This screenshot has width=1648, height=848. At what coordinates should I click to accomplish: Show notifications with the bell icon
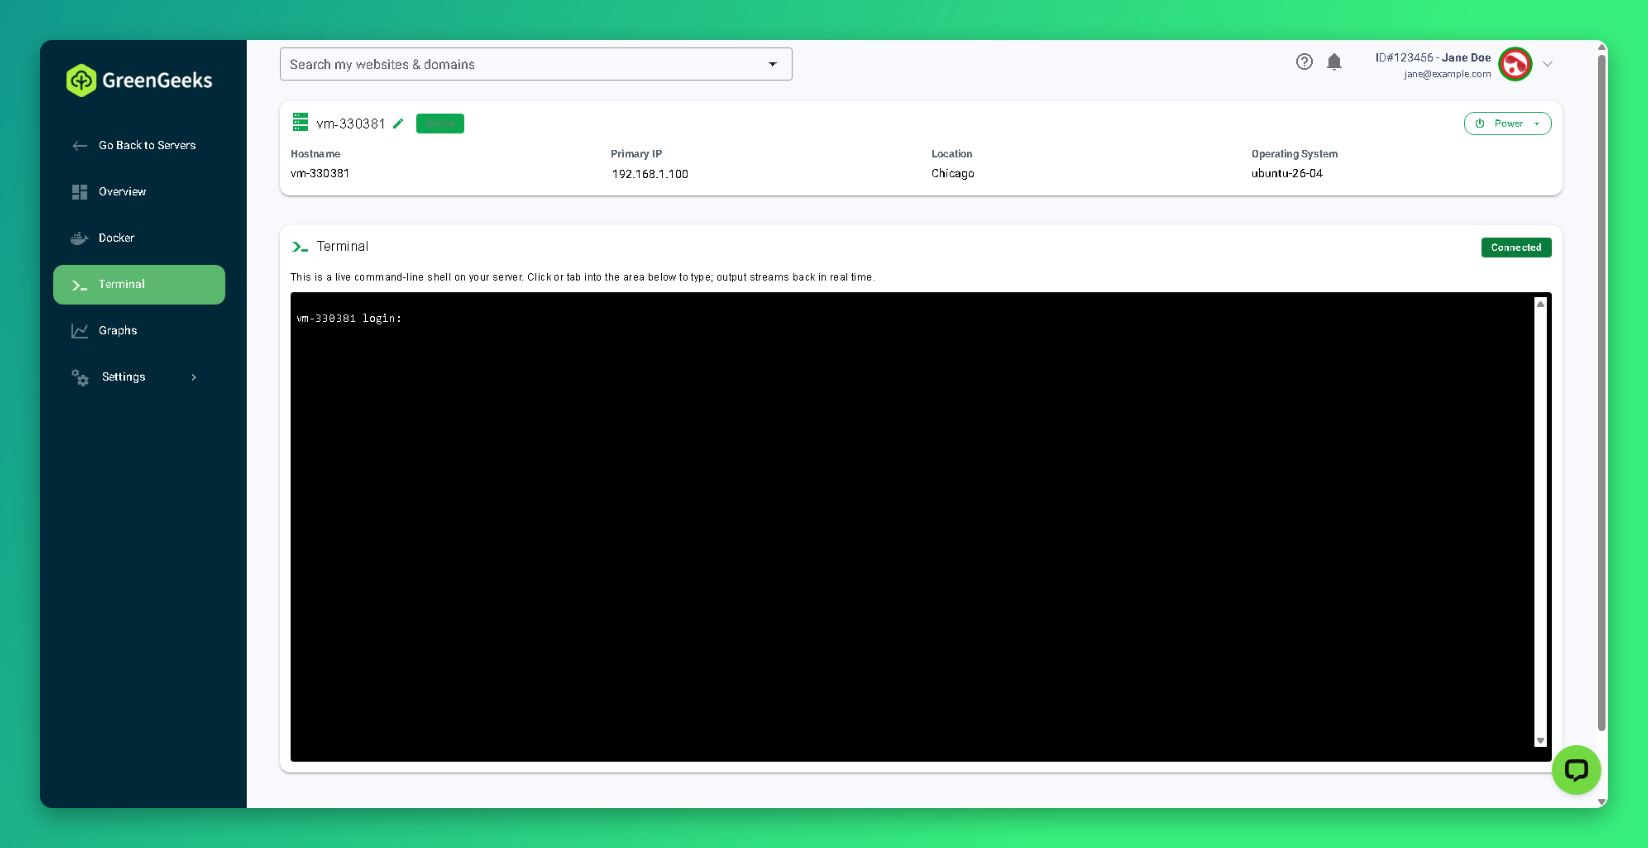1334,62
